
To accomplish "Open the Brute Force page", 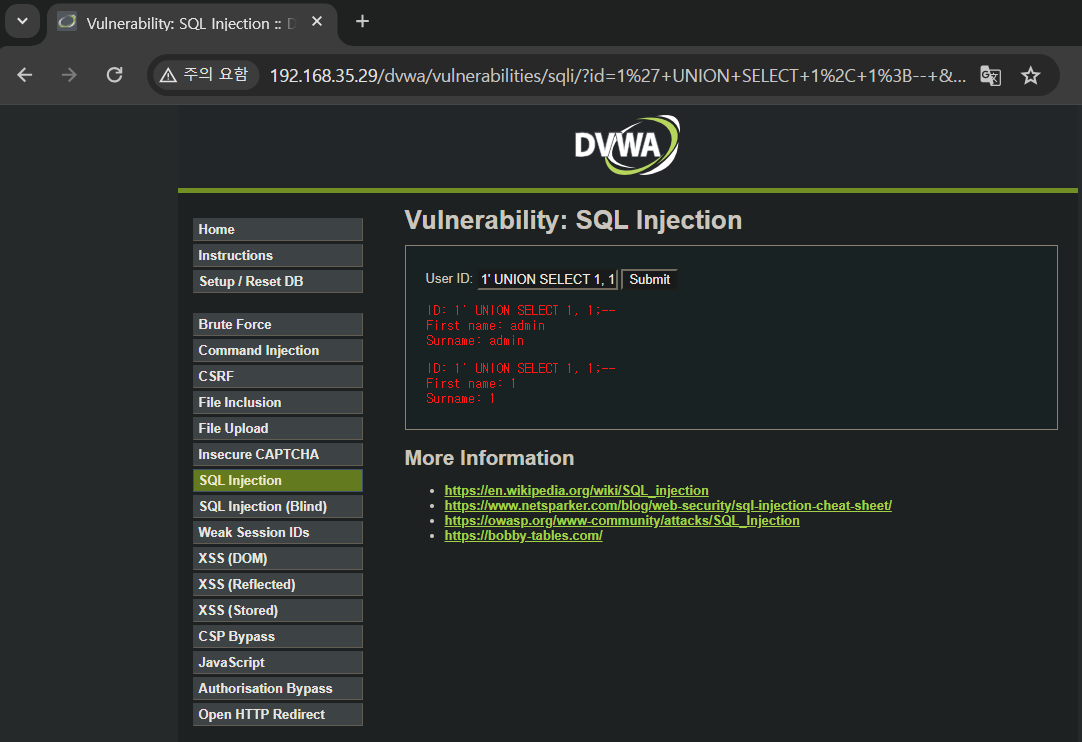I will (278, 324).
